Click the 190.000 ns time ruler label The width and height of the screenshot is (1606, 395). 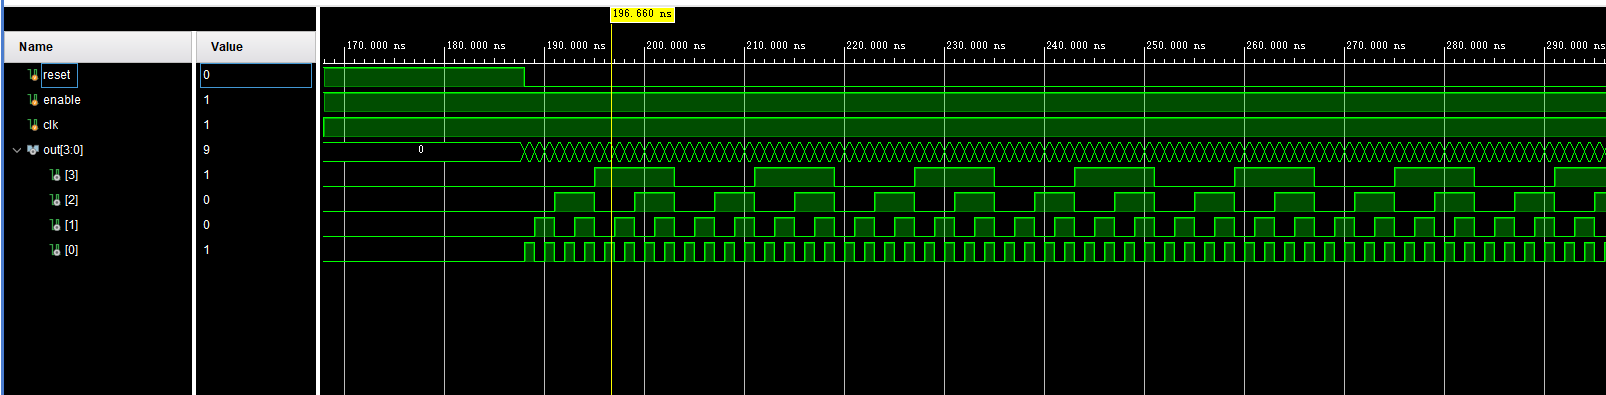click(x=576, y=46)
